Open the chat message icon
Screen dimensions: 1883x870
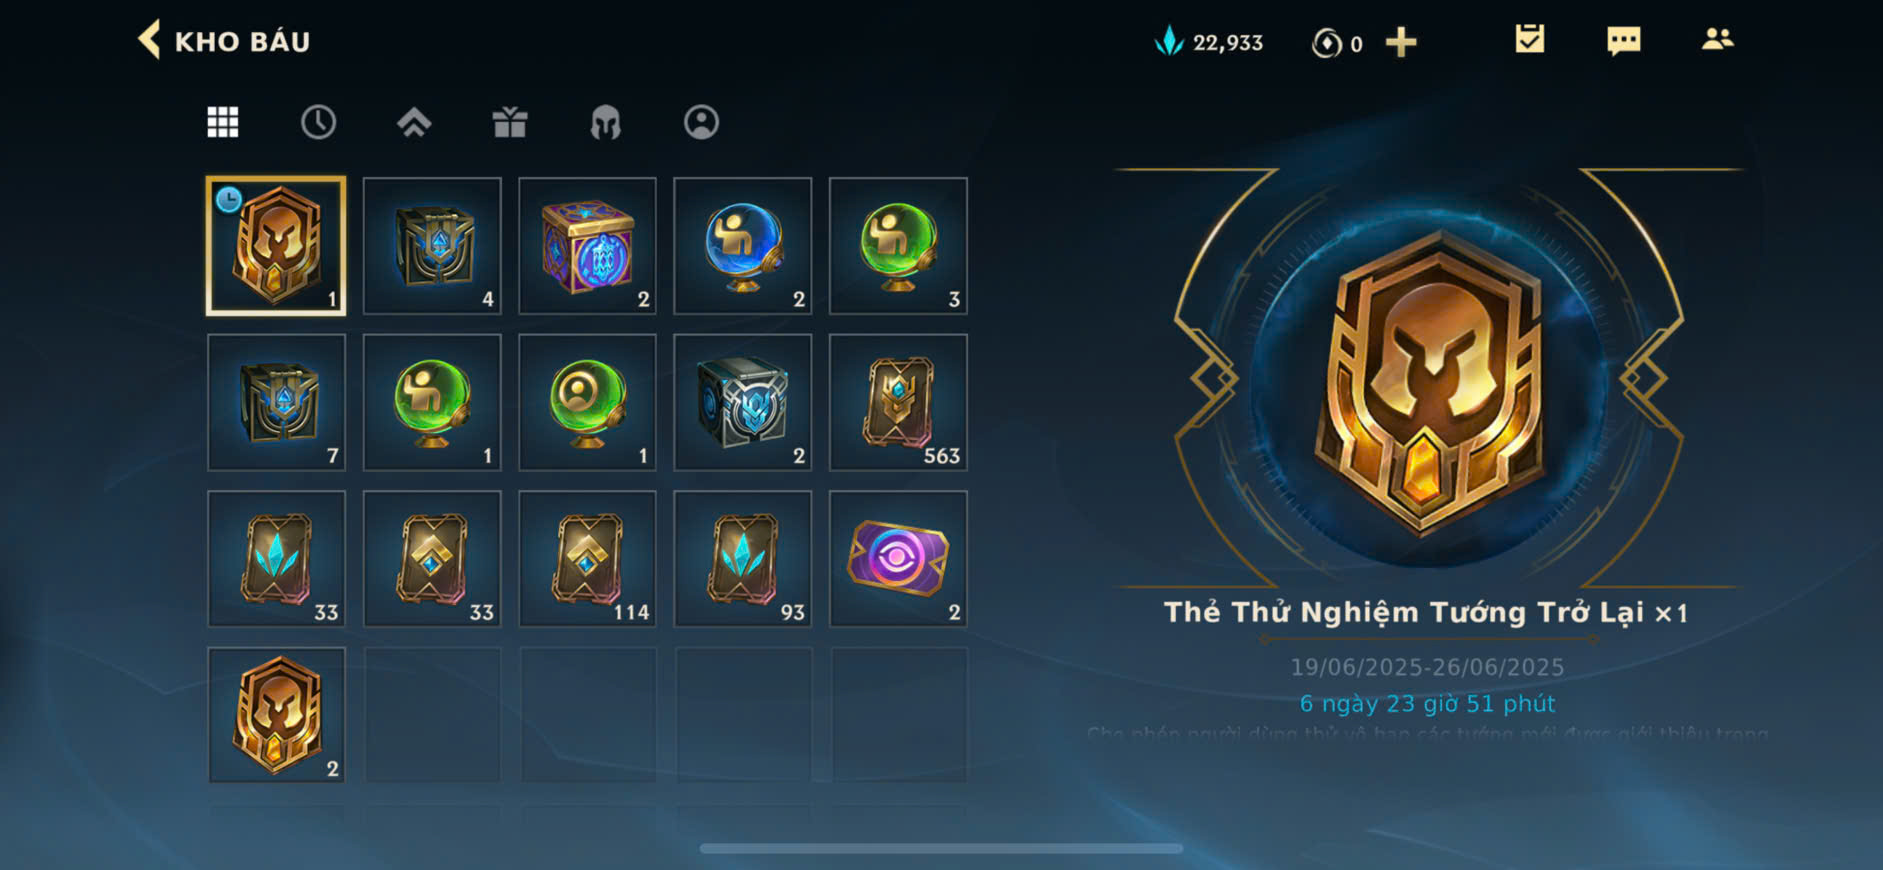(1623, 41)
